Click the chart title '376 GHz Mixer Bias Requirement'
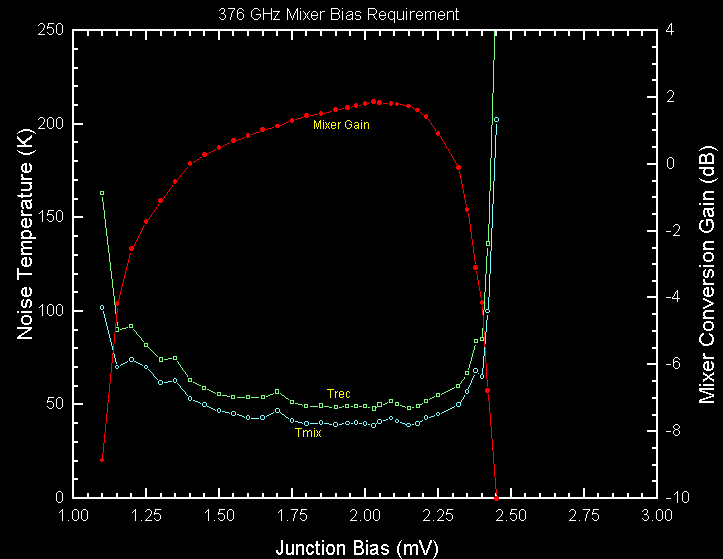 (x=339, y=14)
